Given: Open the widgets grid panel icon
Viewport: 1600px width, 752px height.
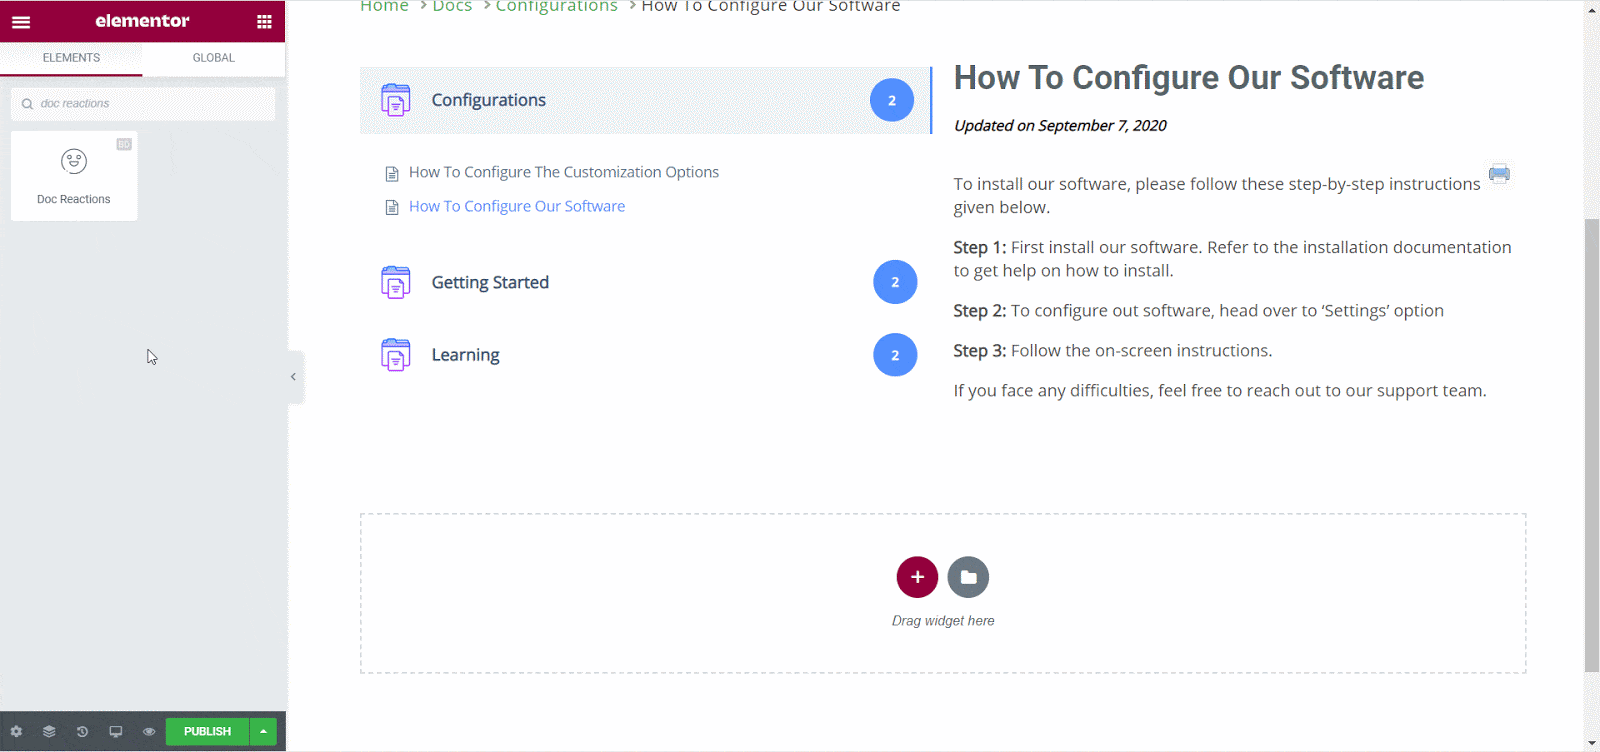Looking at the screenshot, I should [x=264, y=21].
